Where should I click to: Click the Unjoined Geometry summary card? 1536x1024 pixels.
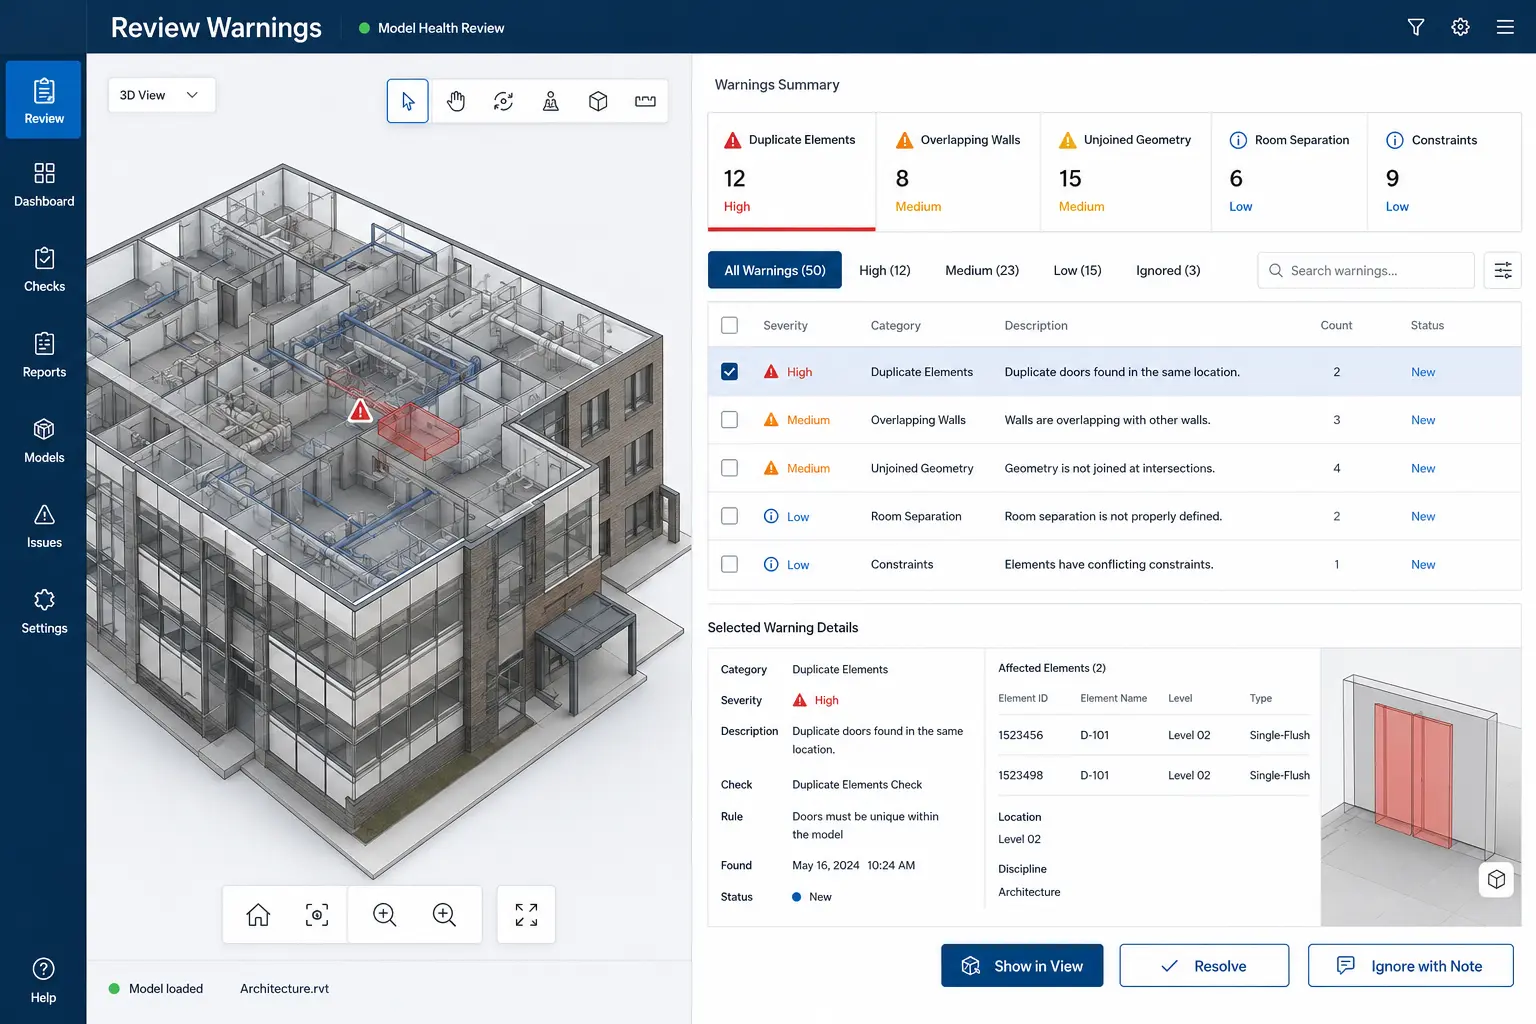[x=1126, y=172]
